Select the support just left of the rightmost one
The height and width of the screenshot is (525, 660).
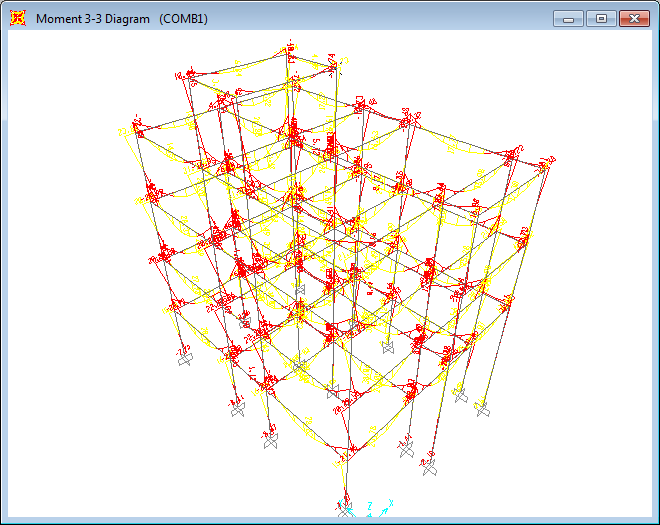(460, 395)
